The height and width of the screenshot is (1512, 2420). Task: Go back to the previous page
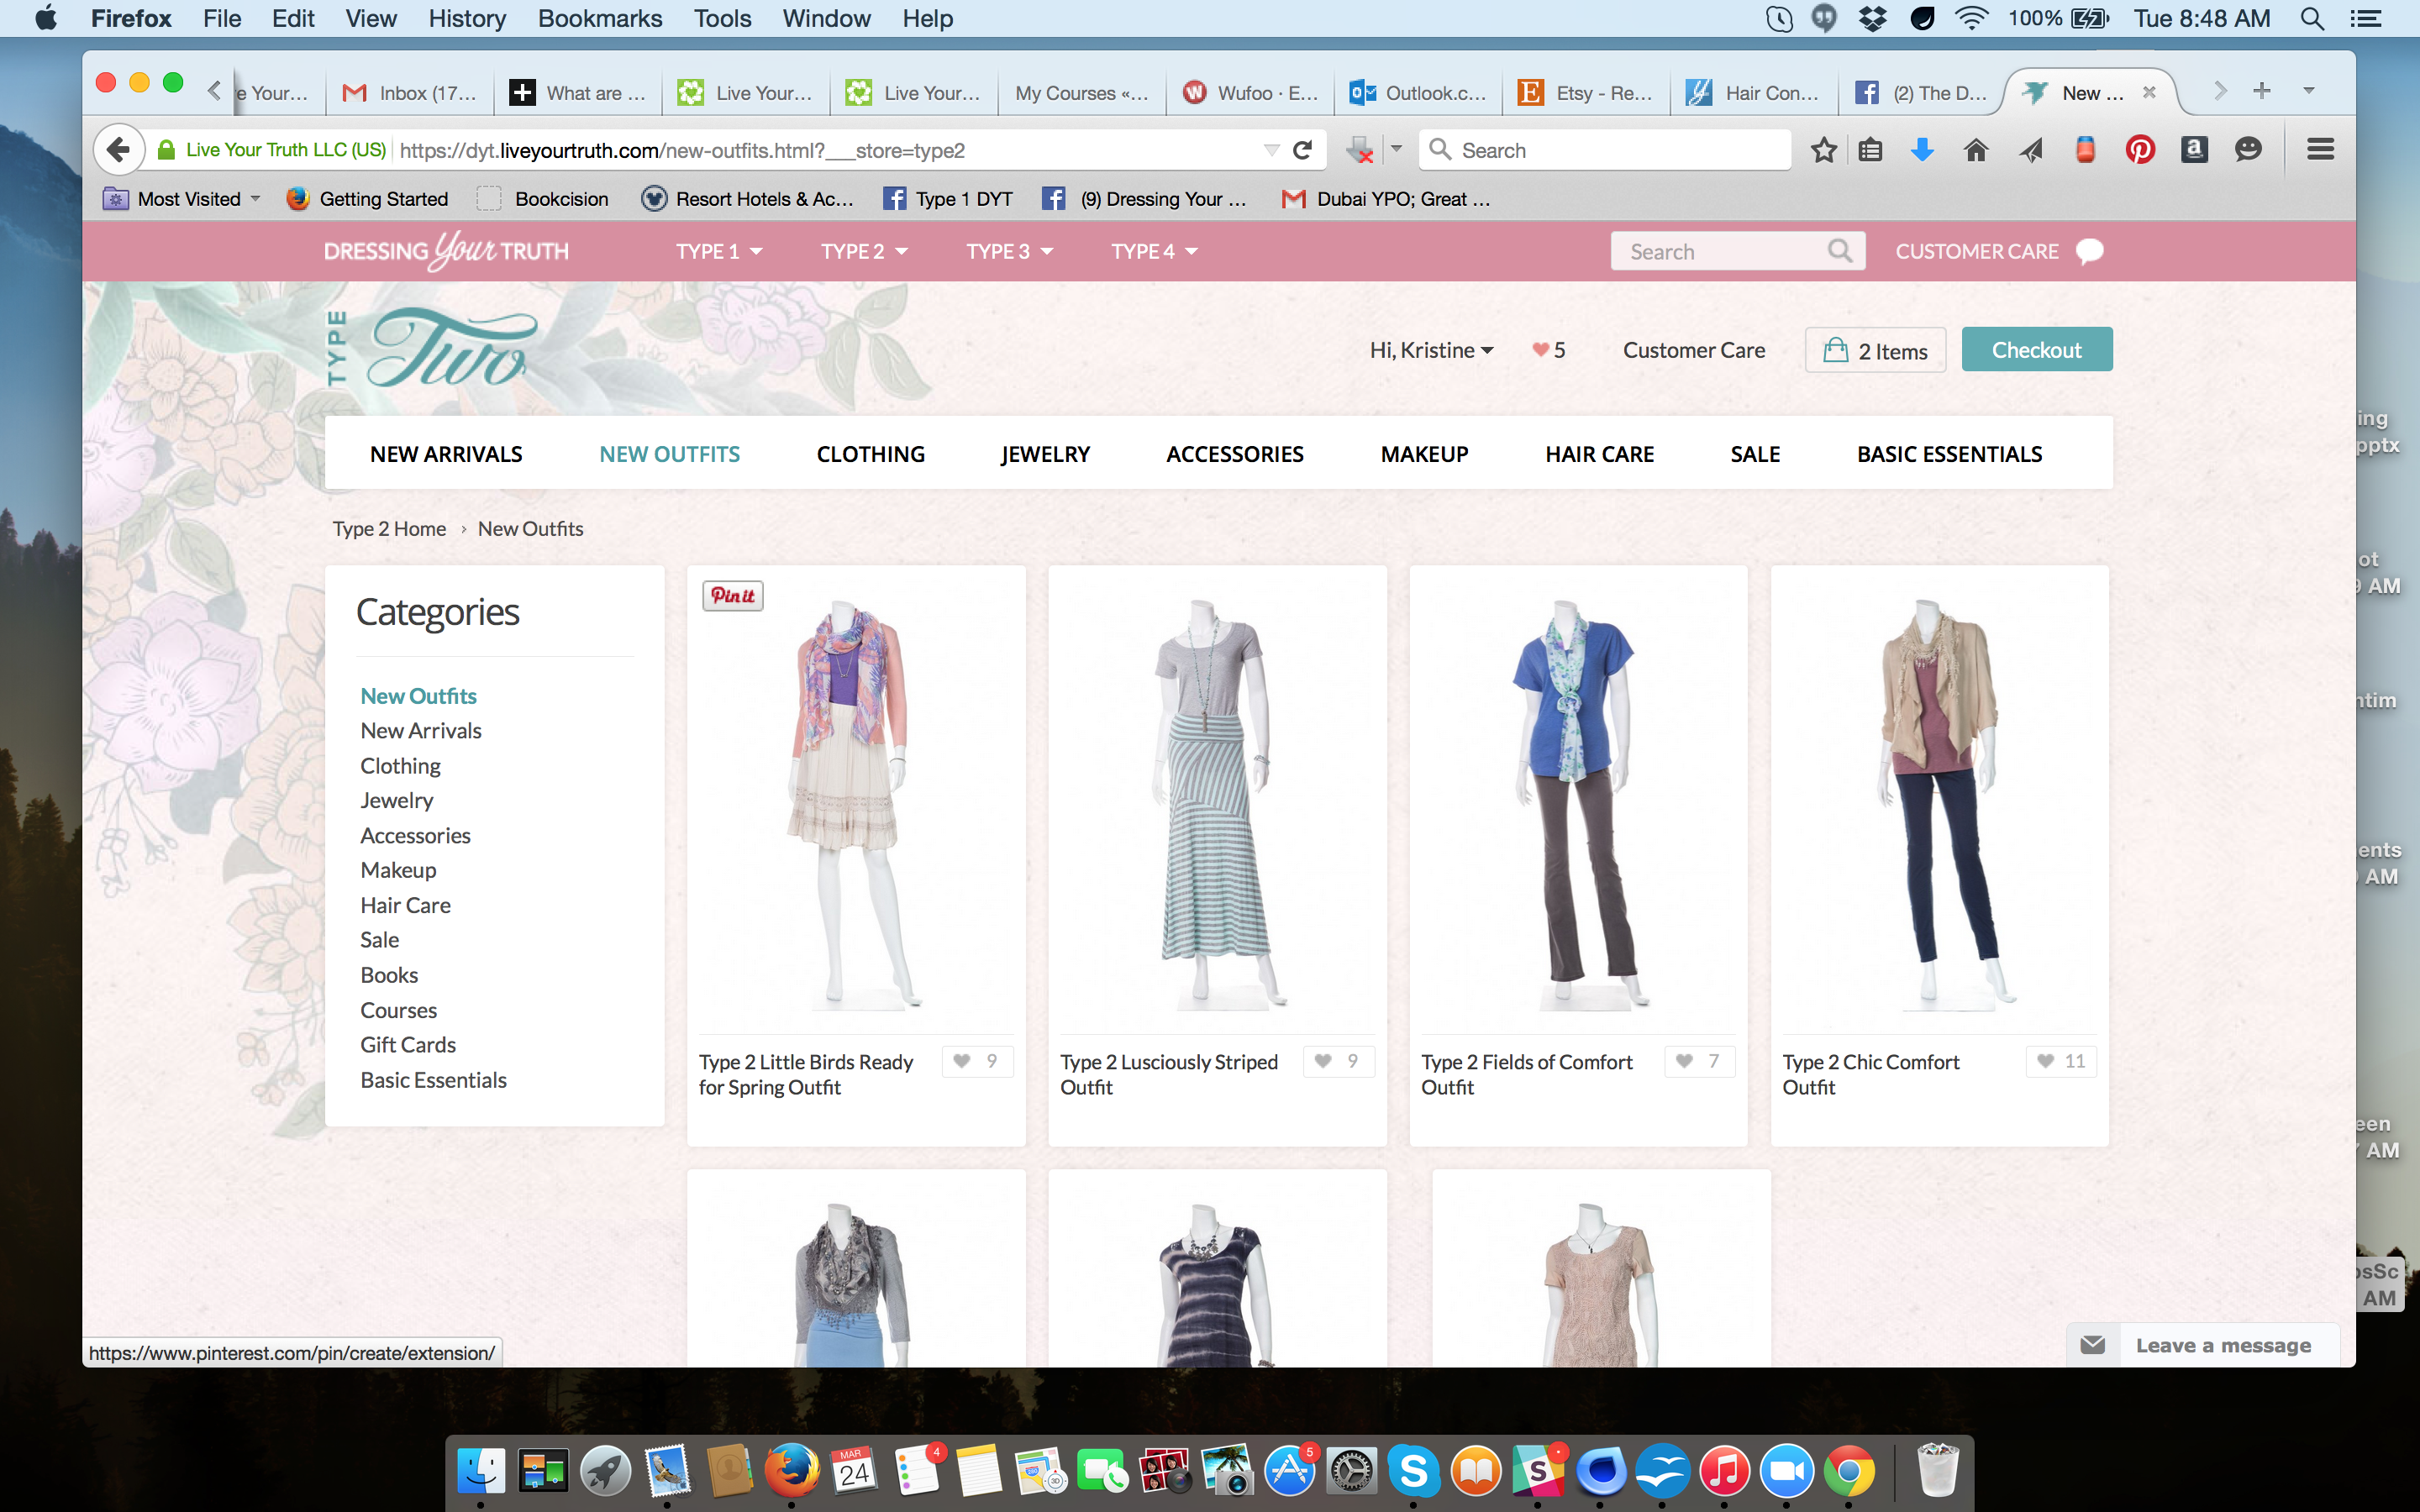(x=119, y=150)
